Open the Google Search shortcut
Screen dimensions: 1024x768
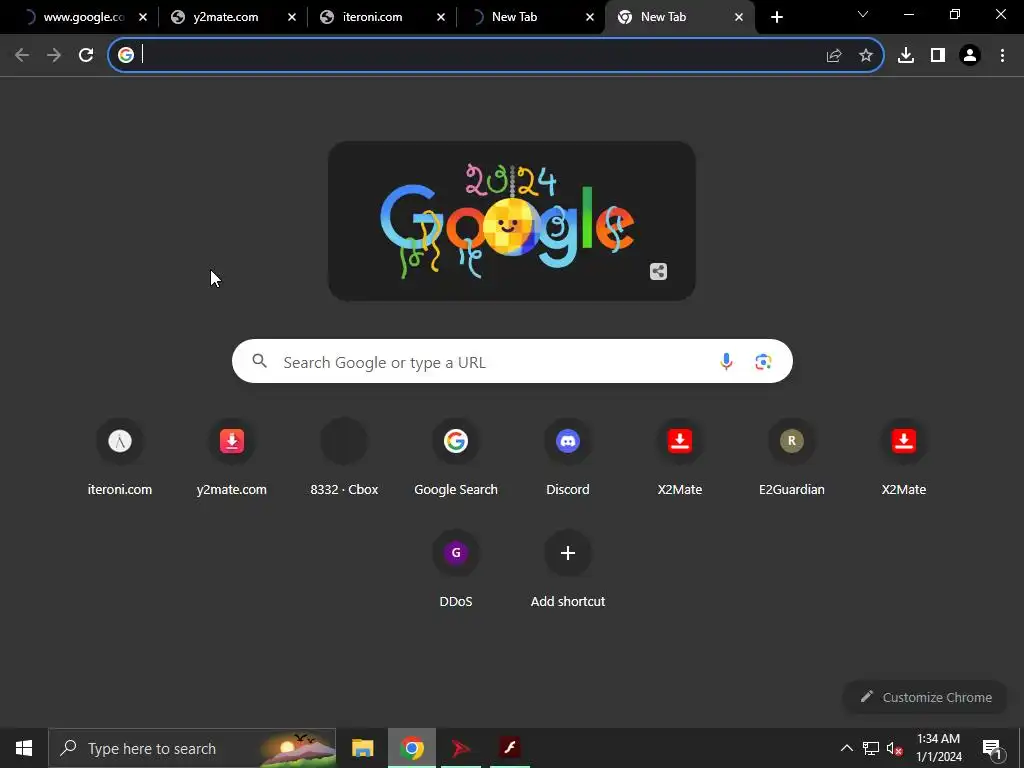tap(456, 459)
